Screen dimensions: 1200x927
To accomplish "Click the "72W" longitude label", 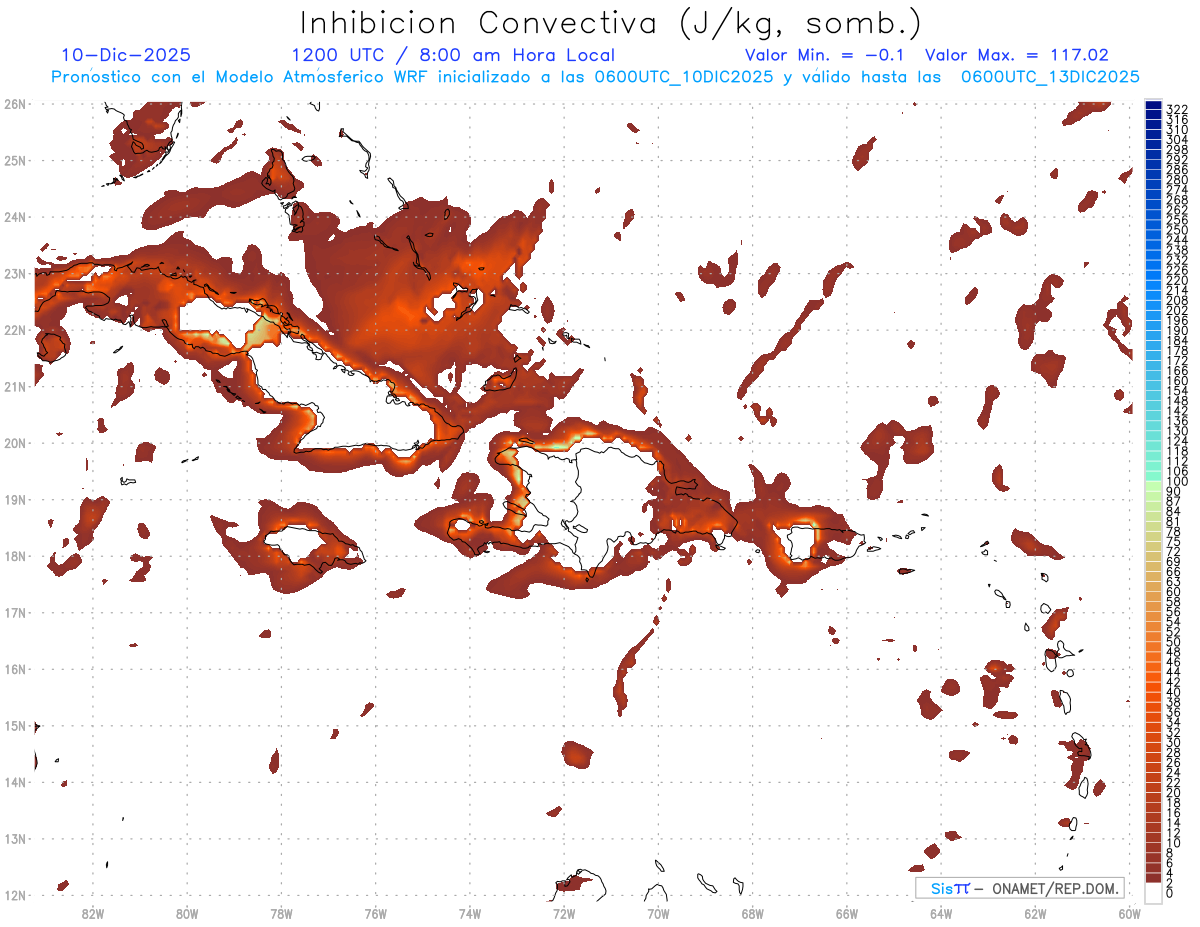I will coord(564,913).
